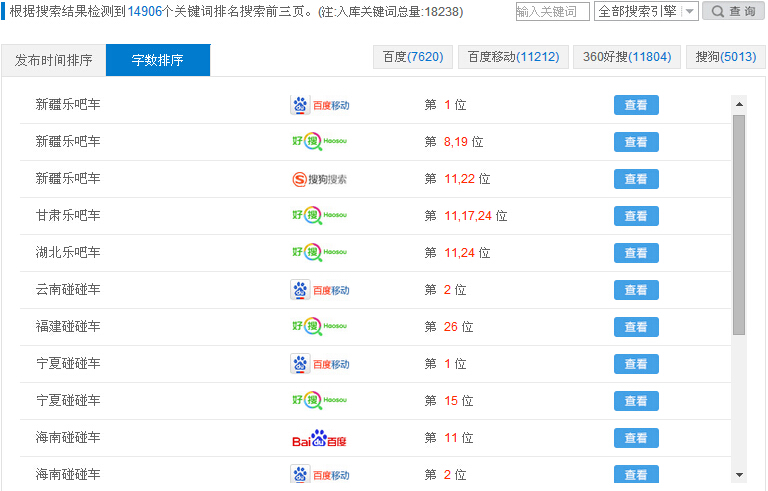Image resolution: width=768 pixels, height=491 pixels.
Task: Click Baidu Mobile logo in 海南碰碰车 row
Action: click(x=320, y=474)
